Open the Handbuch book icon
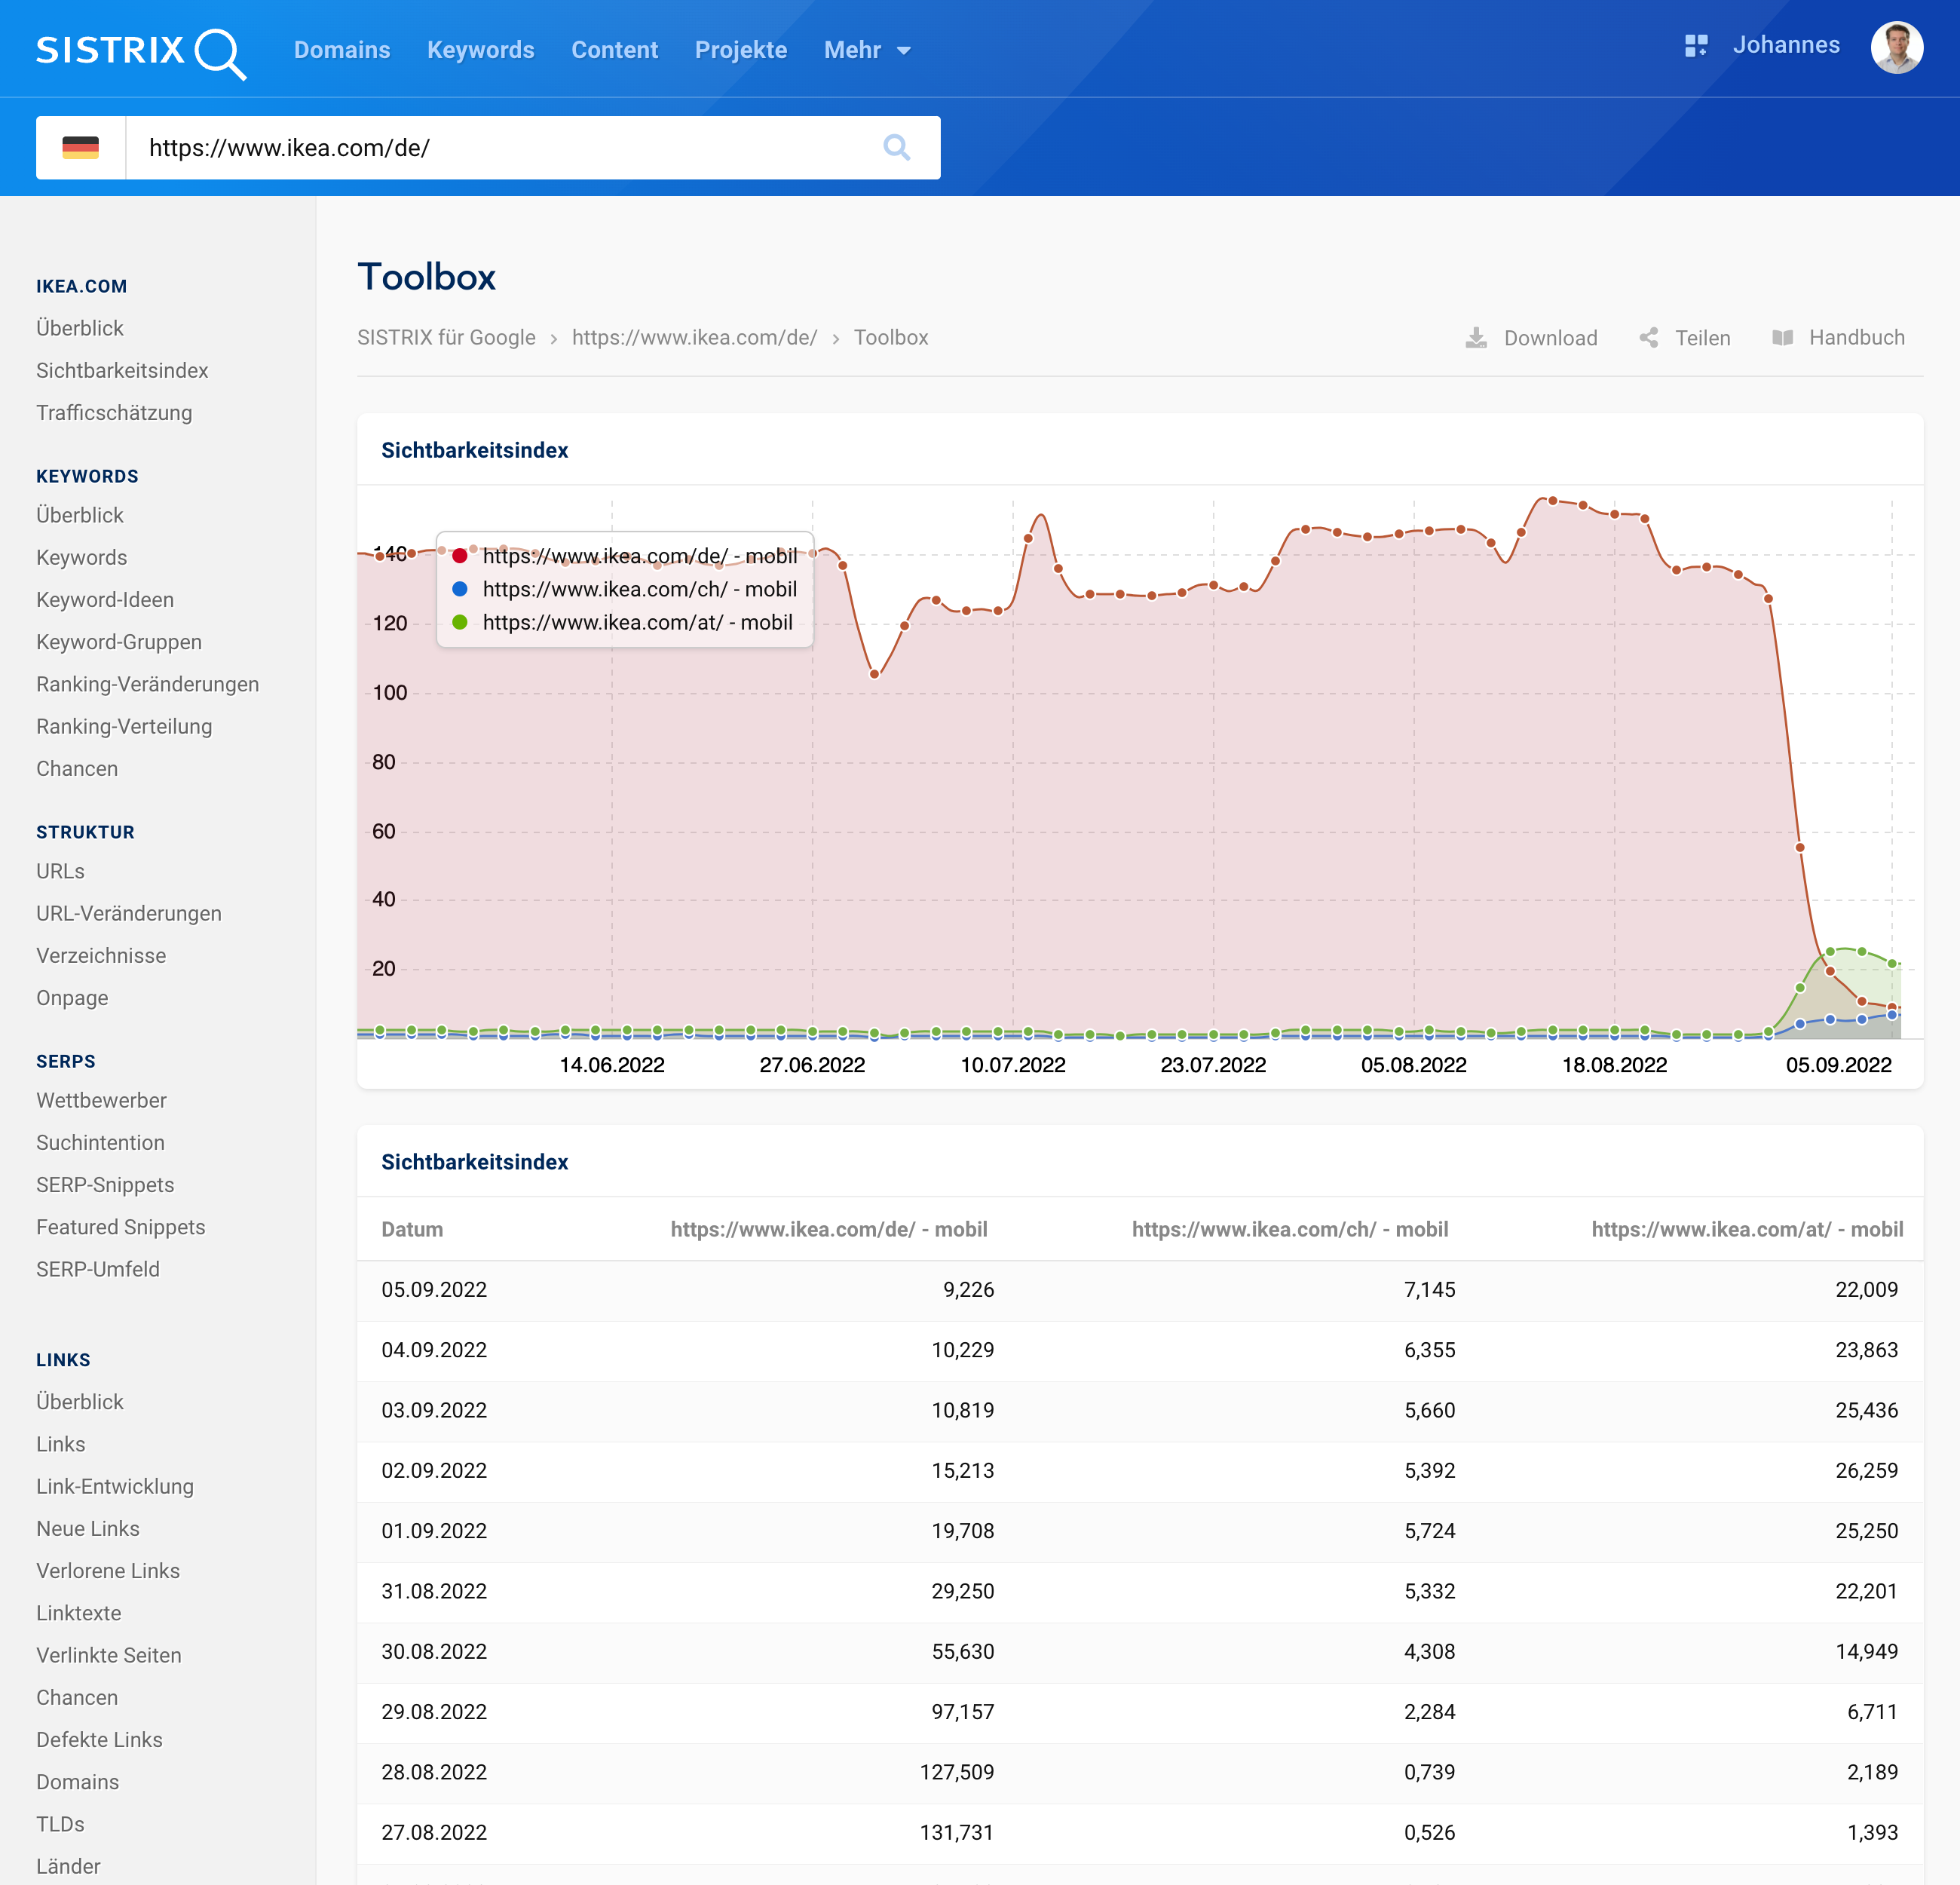 click(1782, 338)
